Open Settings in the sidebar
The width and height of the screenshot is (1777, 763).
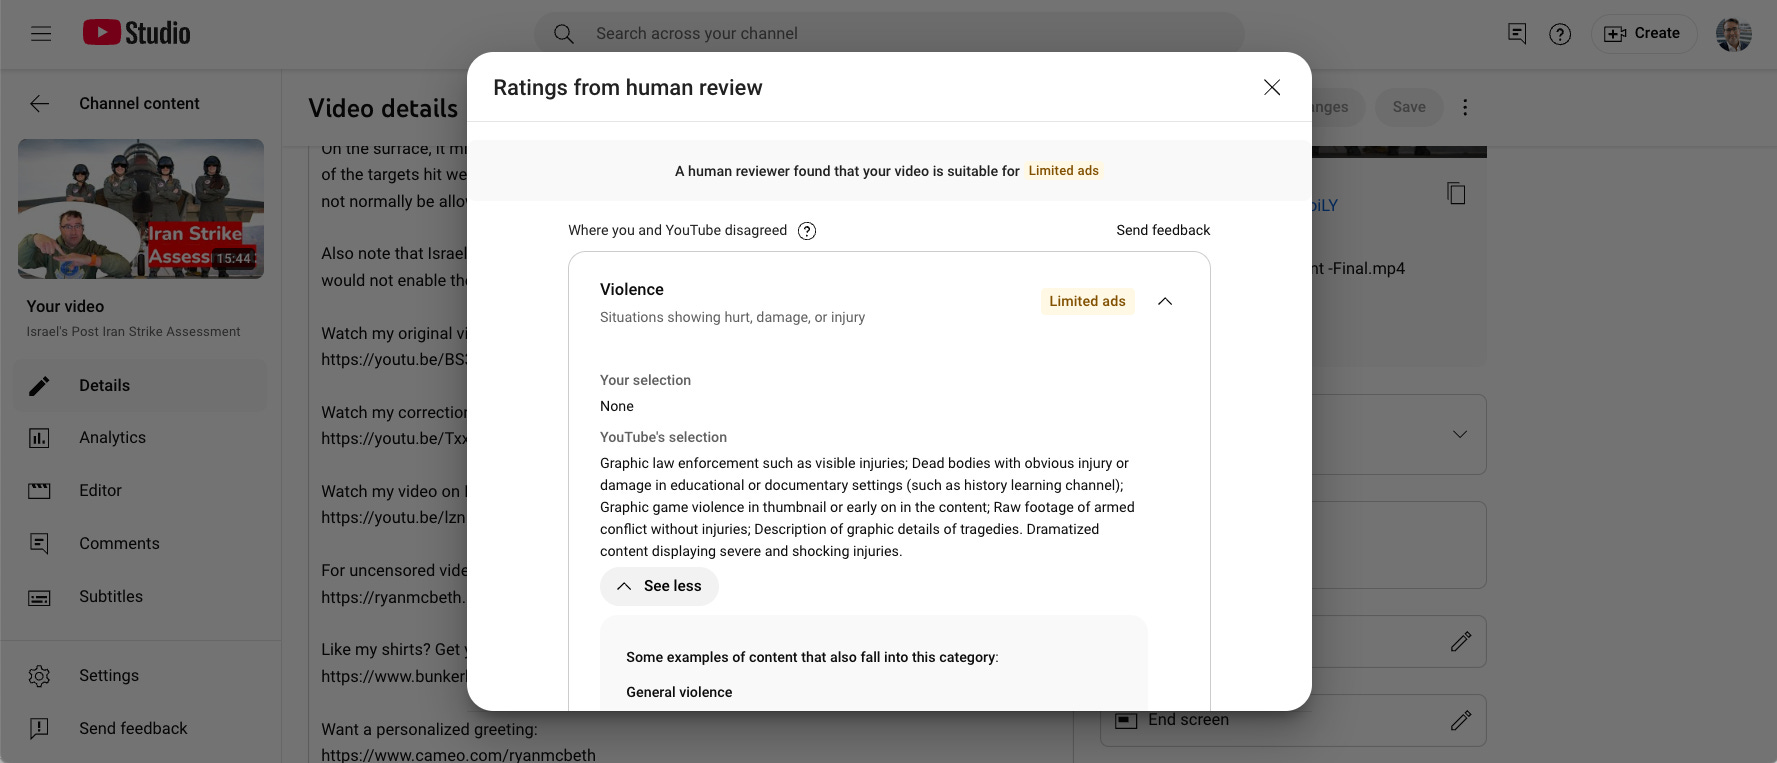click(x=141, y=676)
